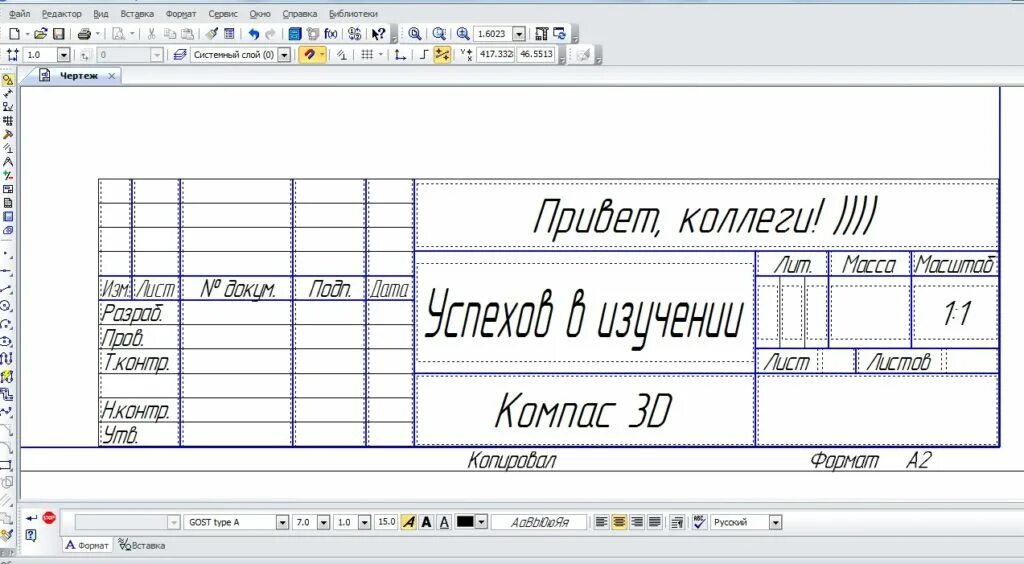The width and height of the screenshot is (1024, 564).
Task: Justify text across full width
Action: point(654,522)
